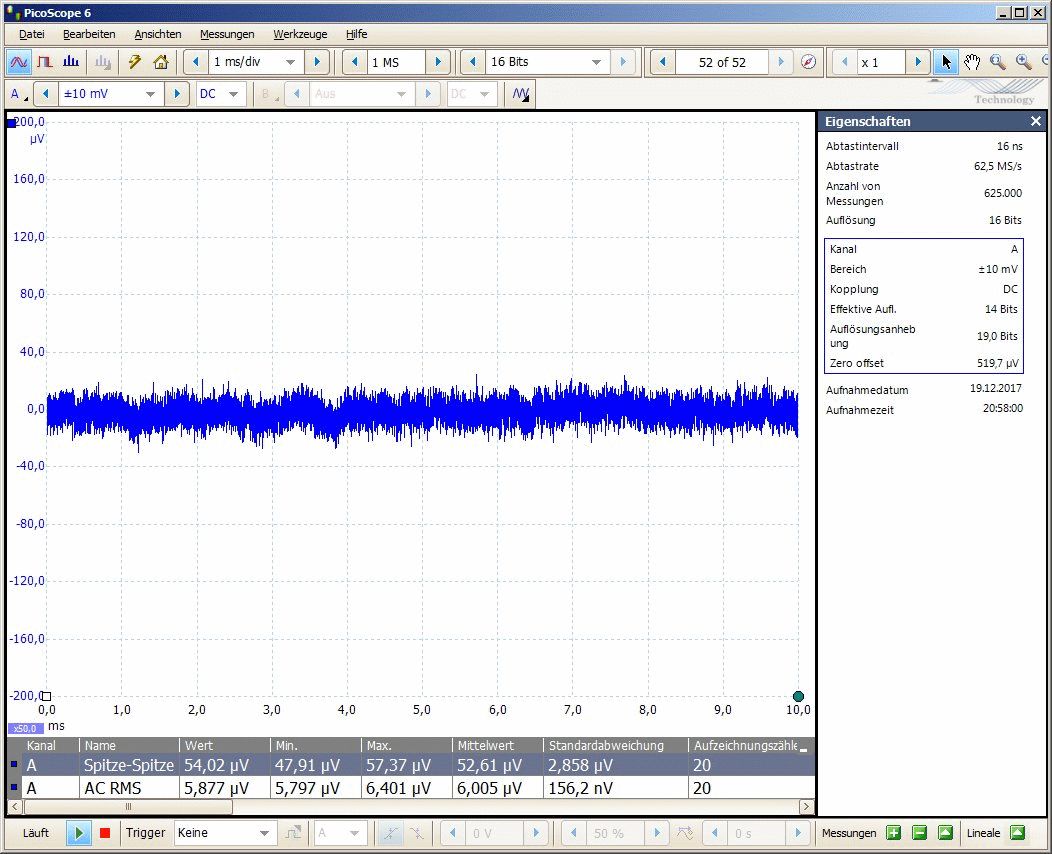Select persistence mode icon
This screenshot has height=854, width=1052.
45,62
